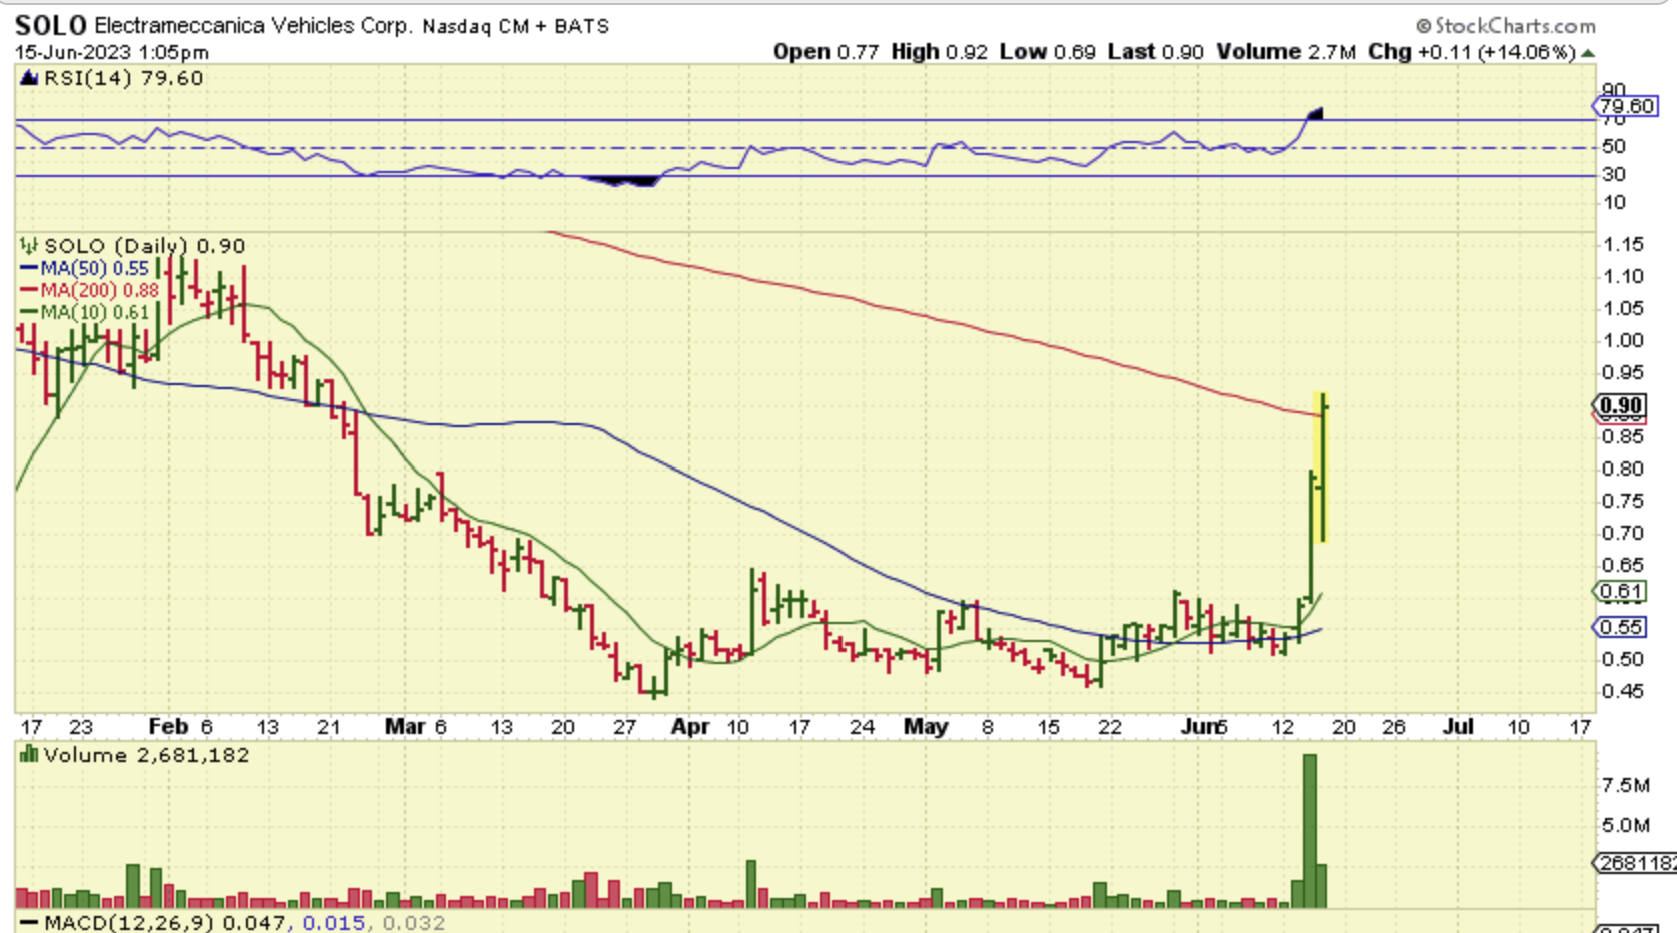Click the 5.0M volume axis label
1677x933 pixels.
point(1626,826)
